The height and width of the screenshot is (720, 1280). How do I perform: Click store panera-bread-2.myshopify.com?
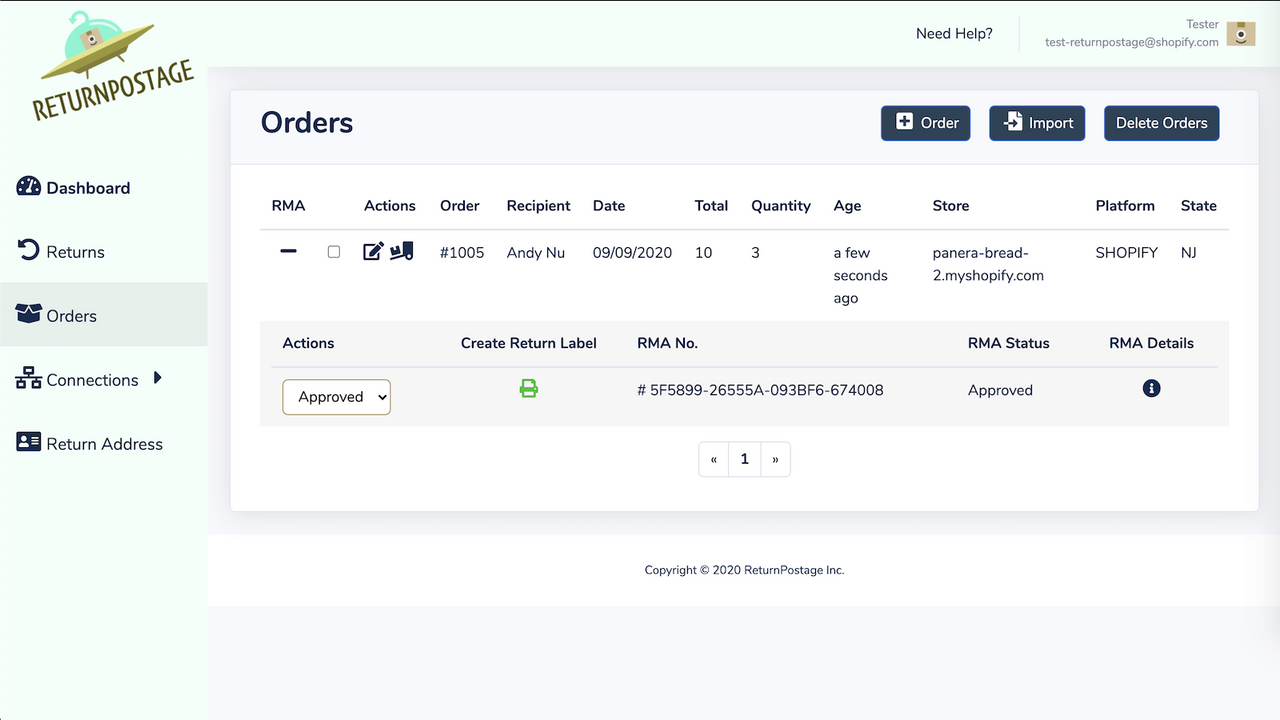[988, 264]
